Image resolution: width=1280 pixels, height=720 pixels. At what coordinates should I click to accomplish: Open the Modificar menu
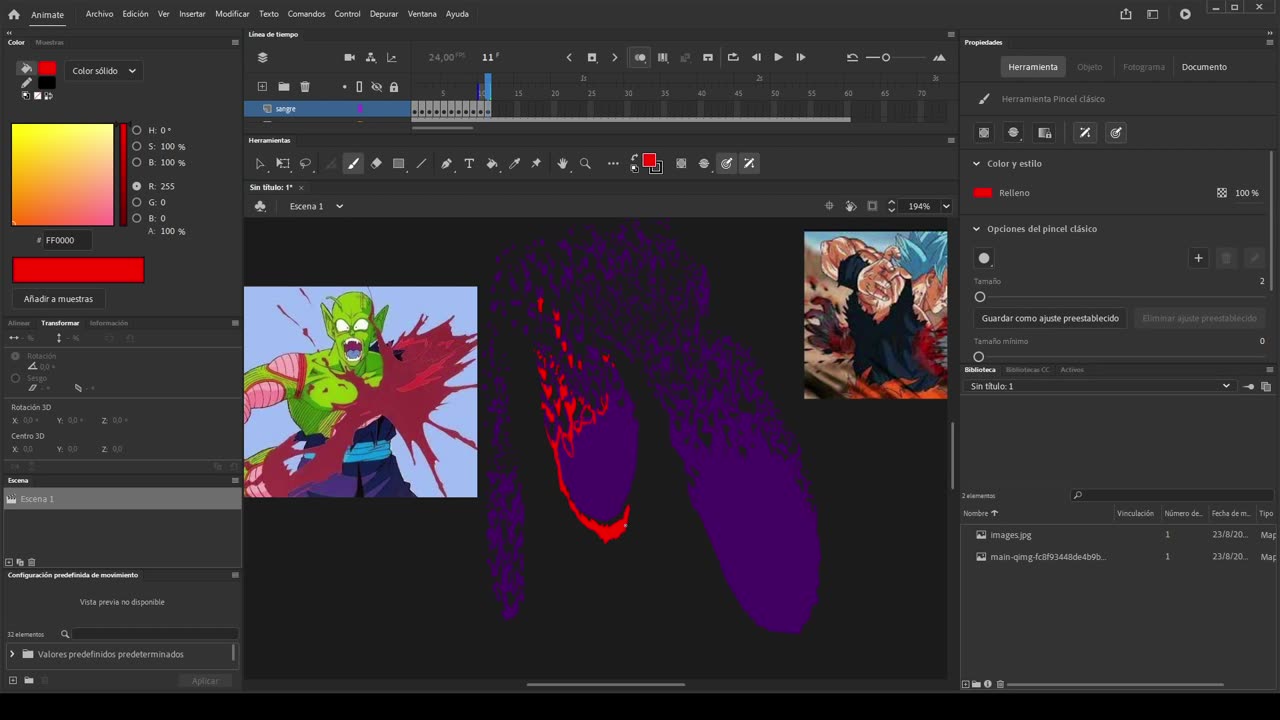[x=232, y=14]
